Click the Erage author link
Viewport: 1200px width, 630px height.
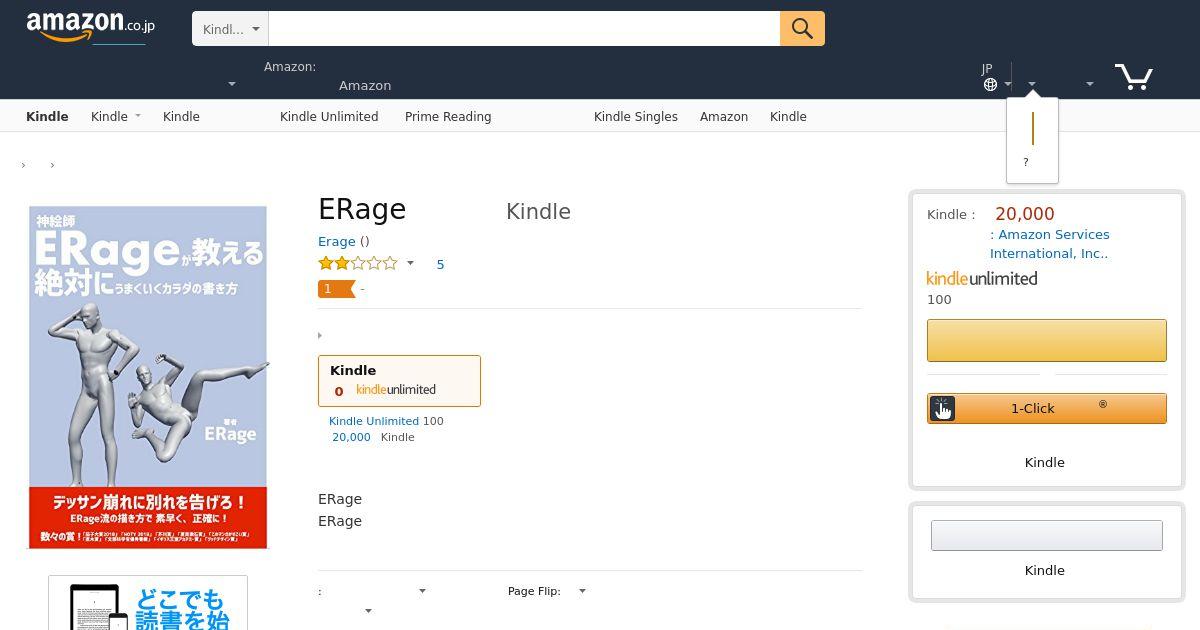[336, 241]
